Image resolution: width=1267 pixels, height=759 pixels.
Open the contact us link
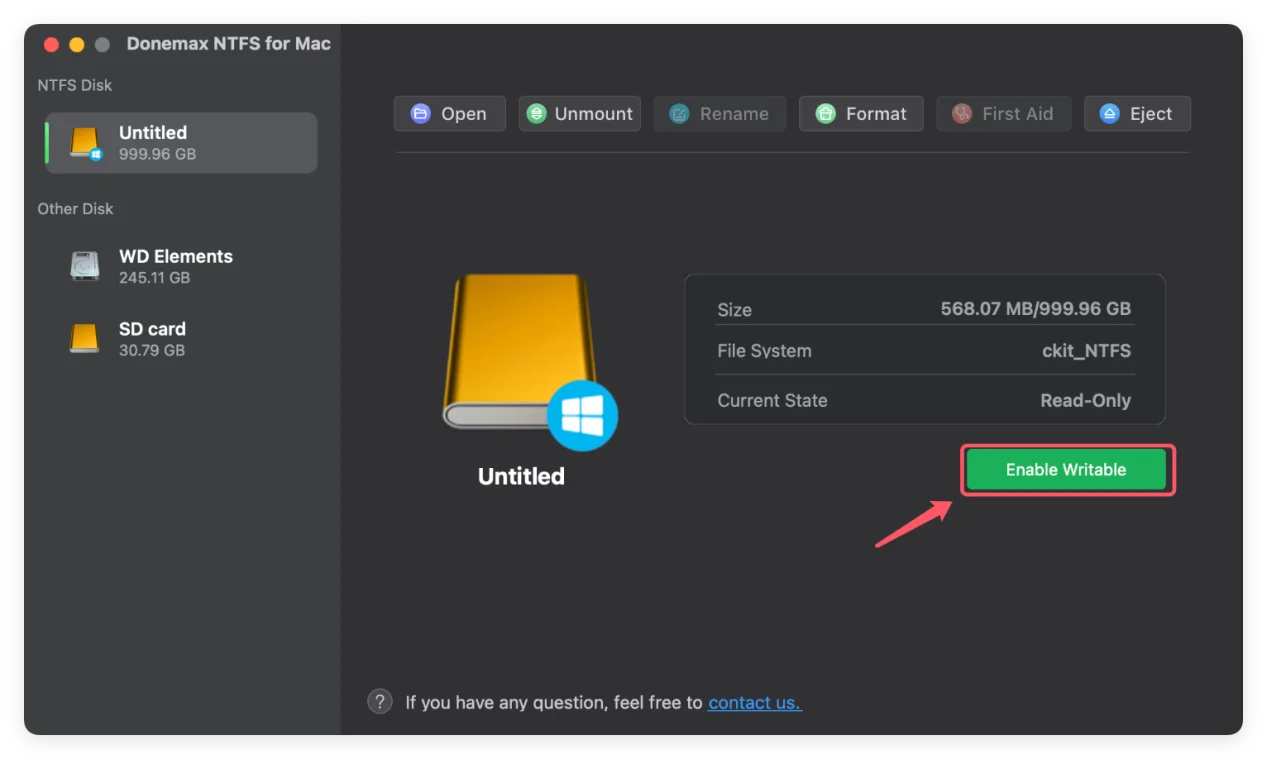(755, 703)
